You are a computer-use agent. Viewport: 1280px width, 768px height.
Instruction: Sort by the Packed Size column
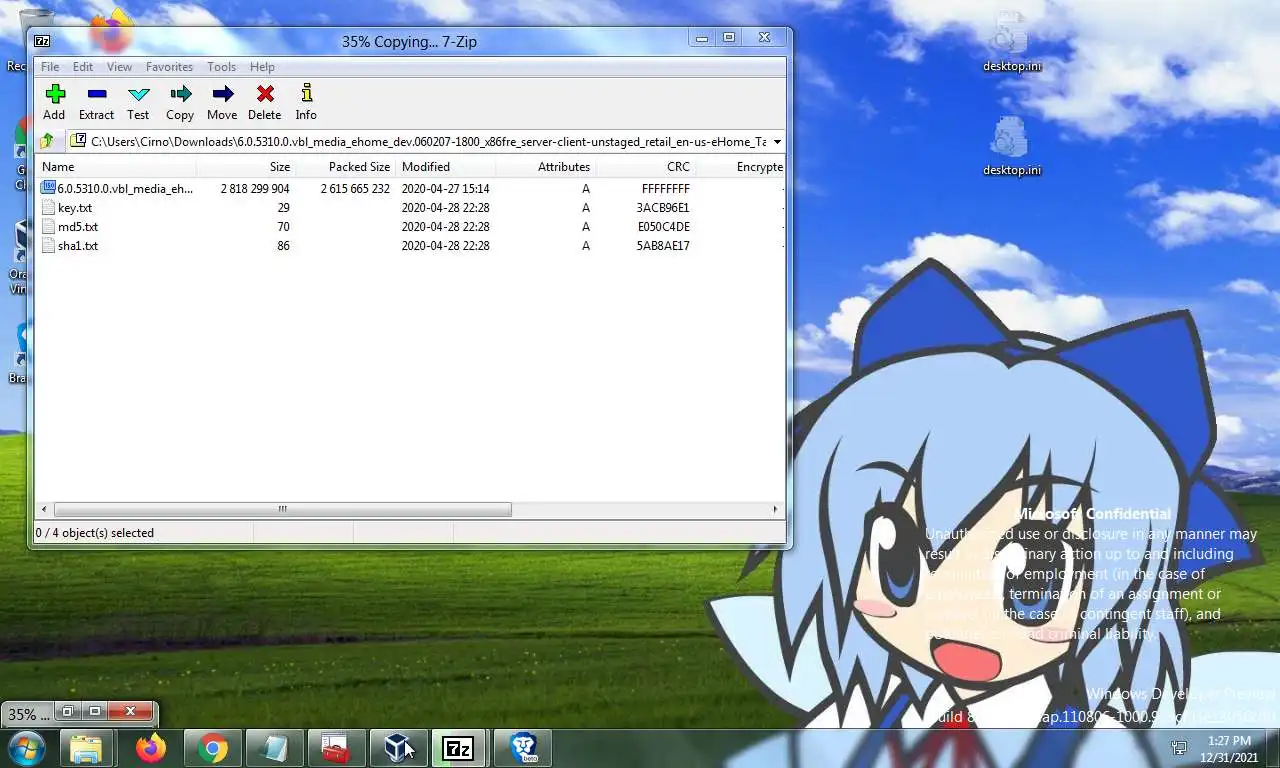(x=346, y=167)
